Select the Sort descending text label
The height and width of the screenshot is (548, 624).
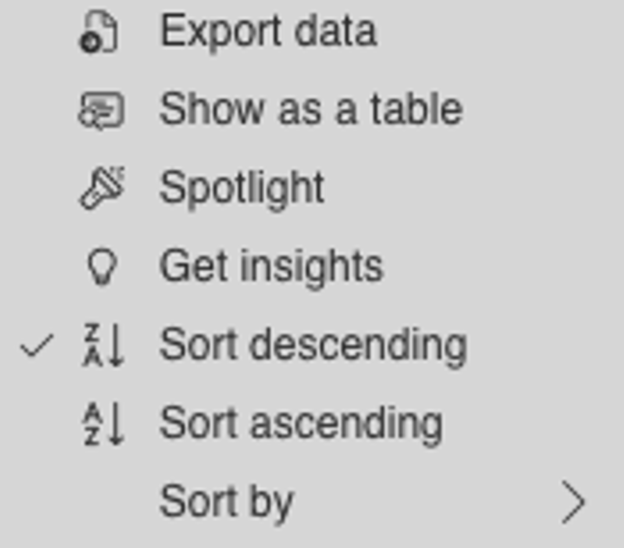(x=313, y=347)
